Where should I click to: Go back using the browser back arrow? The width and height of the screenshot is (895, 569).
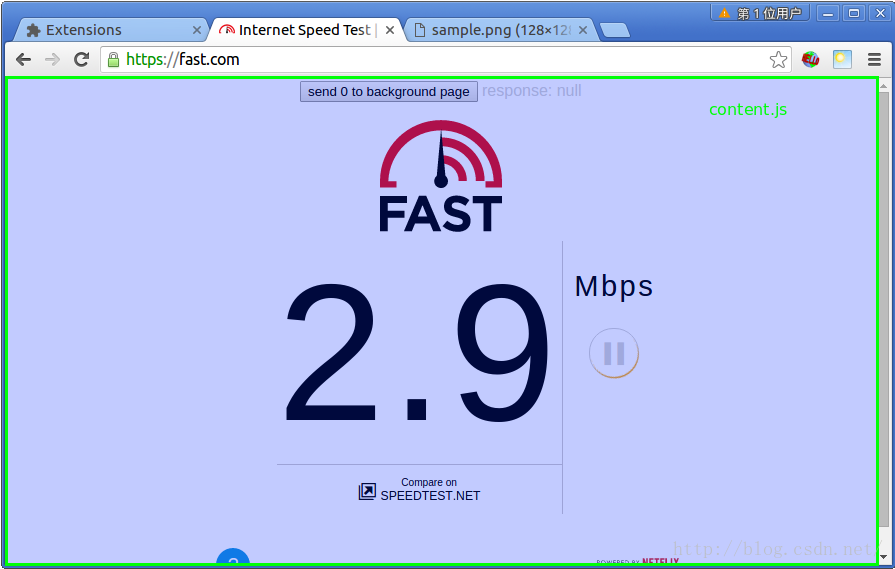(23, 59)
